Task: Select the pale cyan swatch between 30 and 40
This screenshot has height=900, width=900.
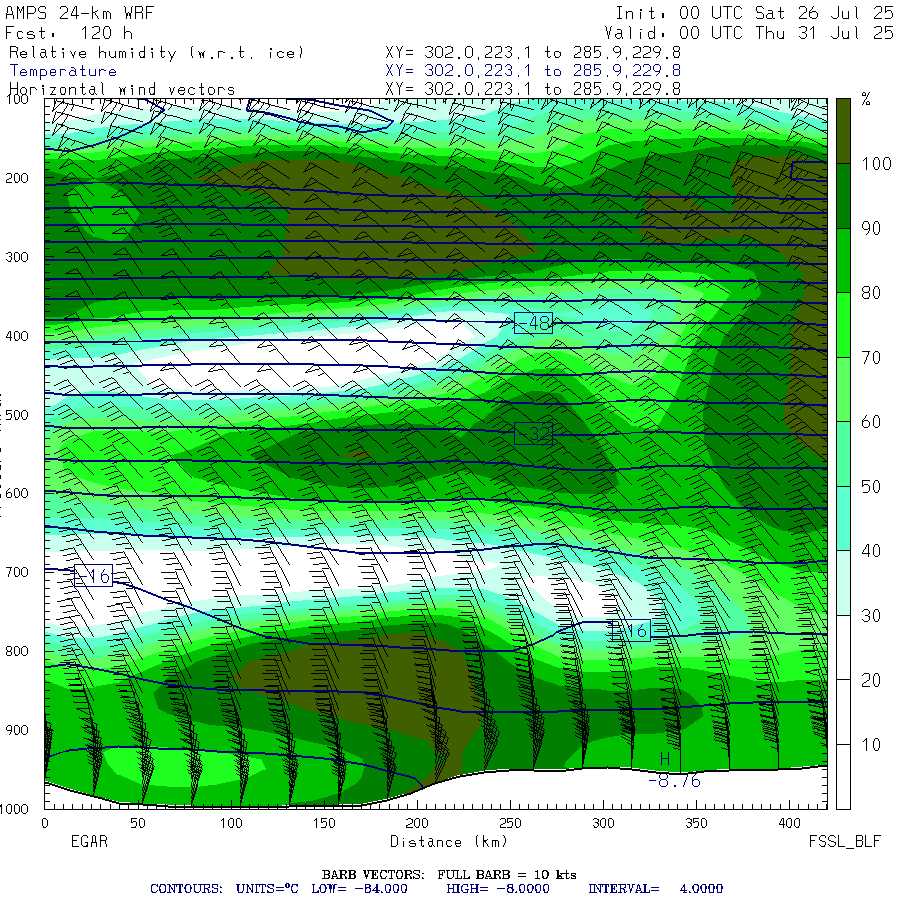Action: [843, 583]
